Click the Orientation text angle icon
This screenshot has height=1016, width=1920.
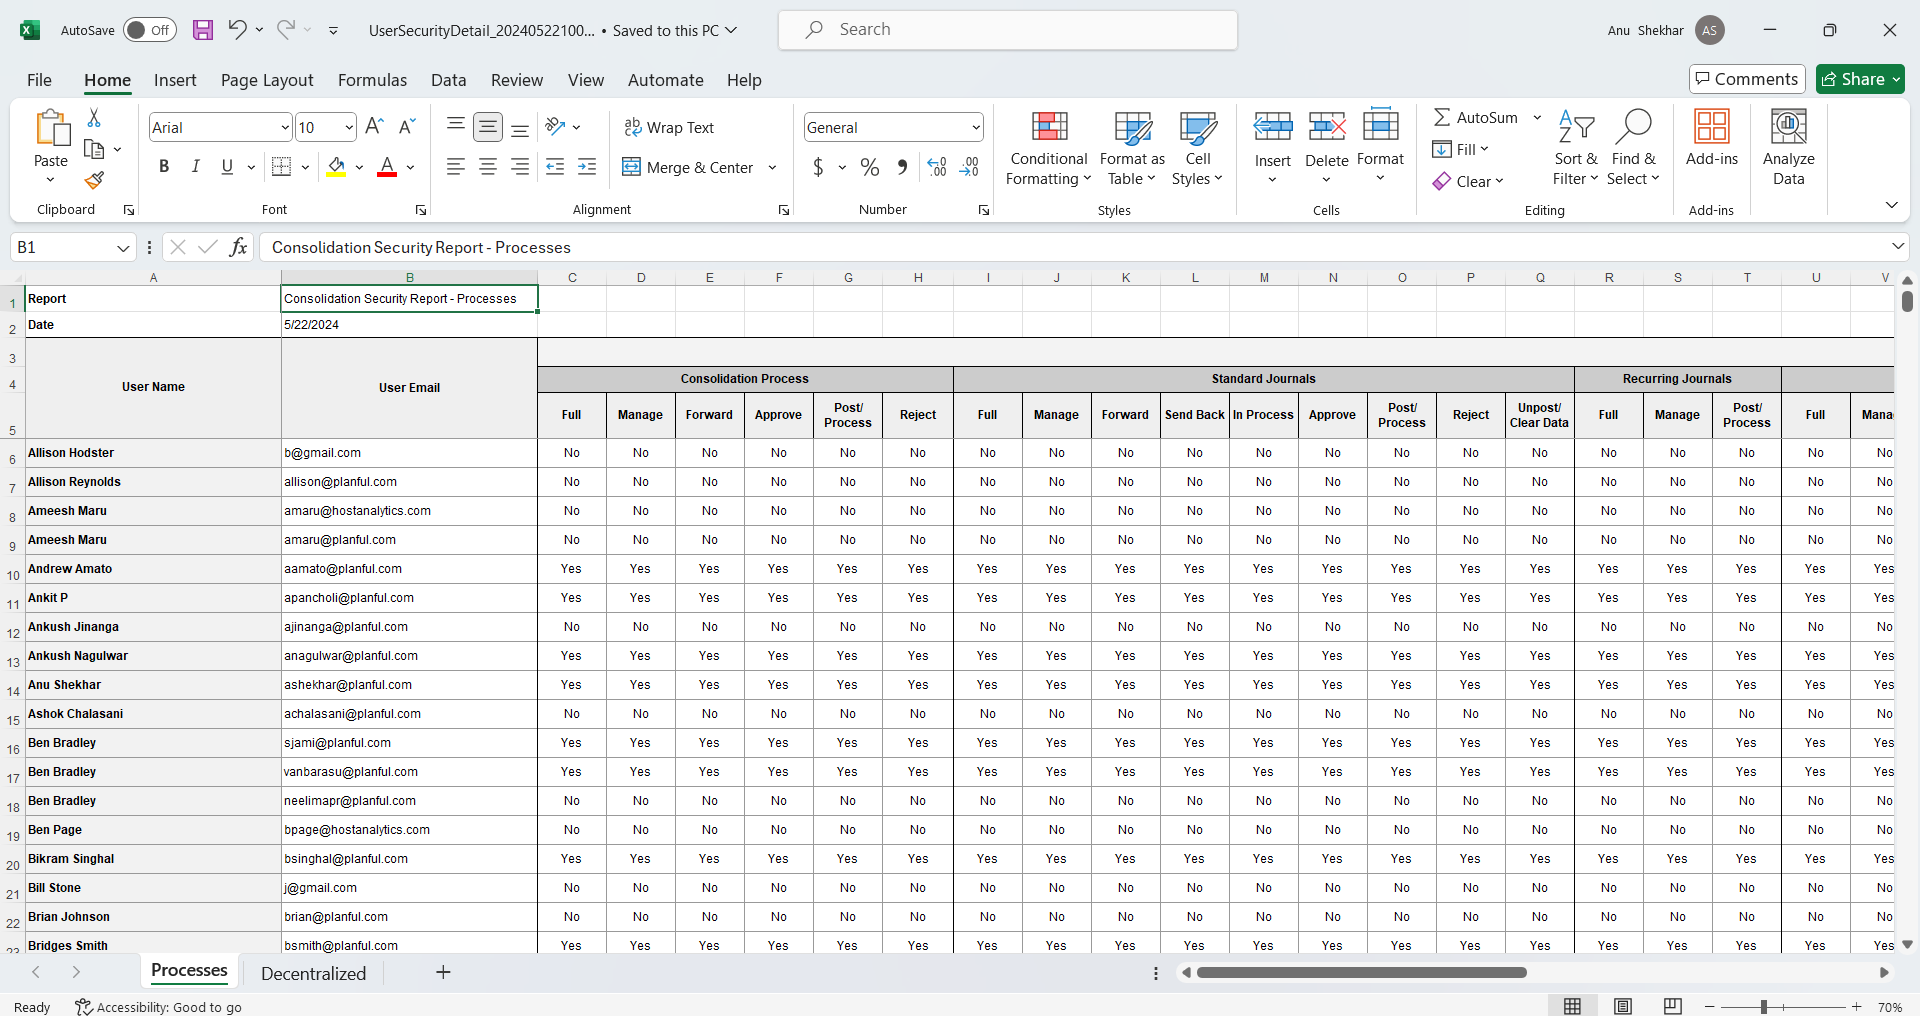click(556, 126)
